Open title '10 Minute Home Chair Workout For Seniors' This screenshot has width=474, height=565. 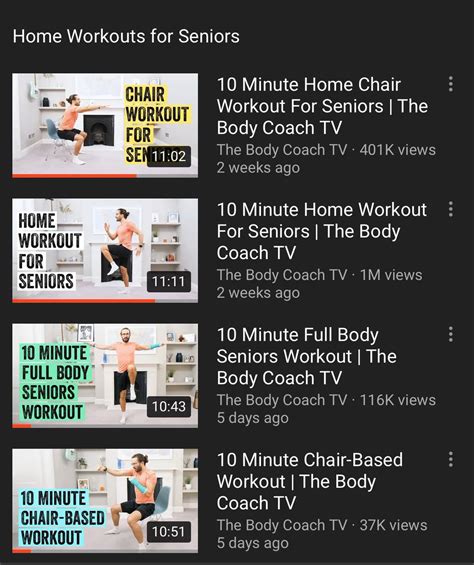(x=322, y=106)
